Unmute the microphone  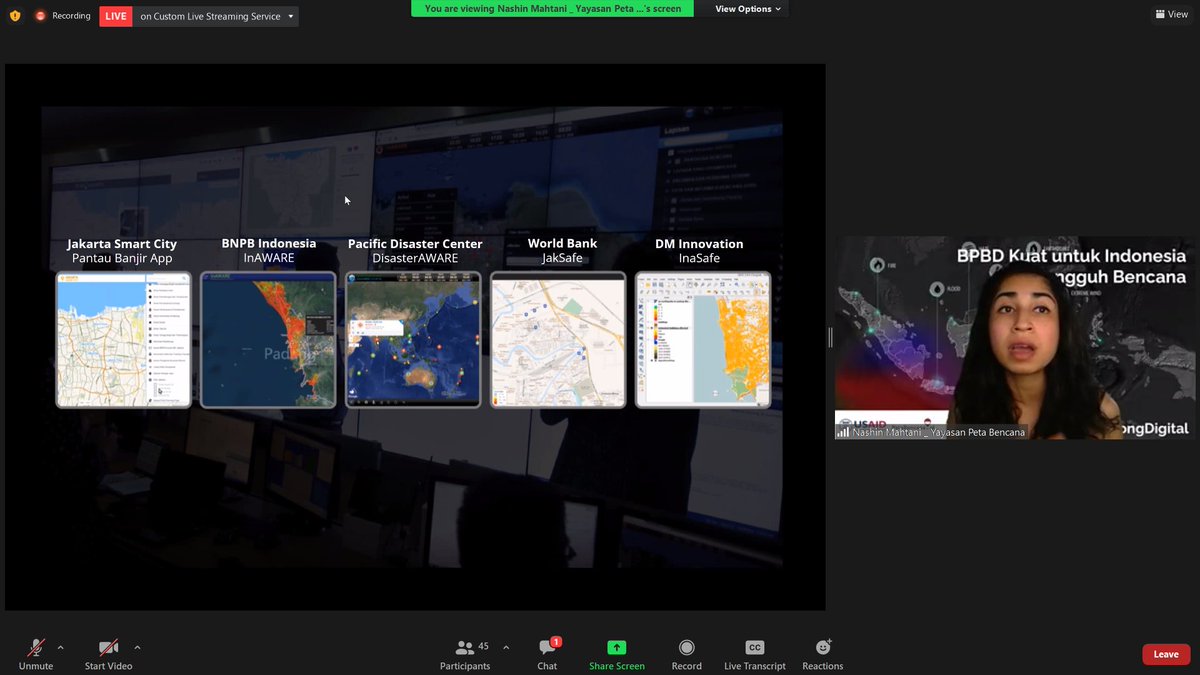35,654
